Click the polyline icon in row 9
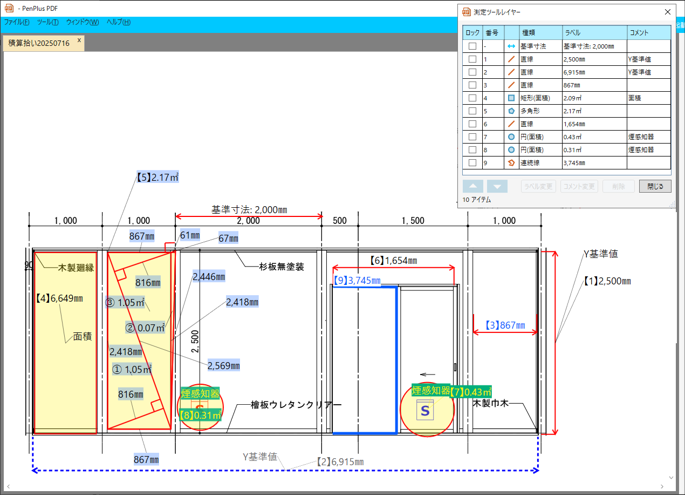The width and height of the screenshot is (685, 495). 511,163
